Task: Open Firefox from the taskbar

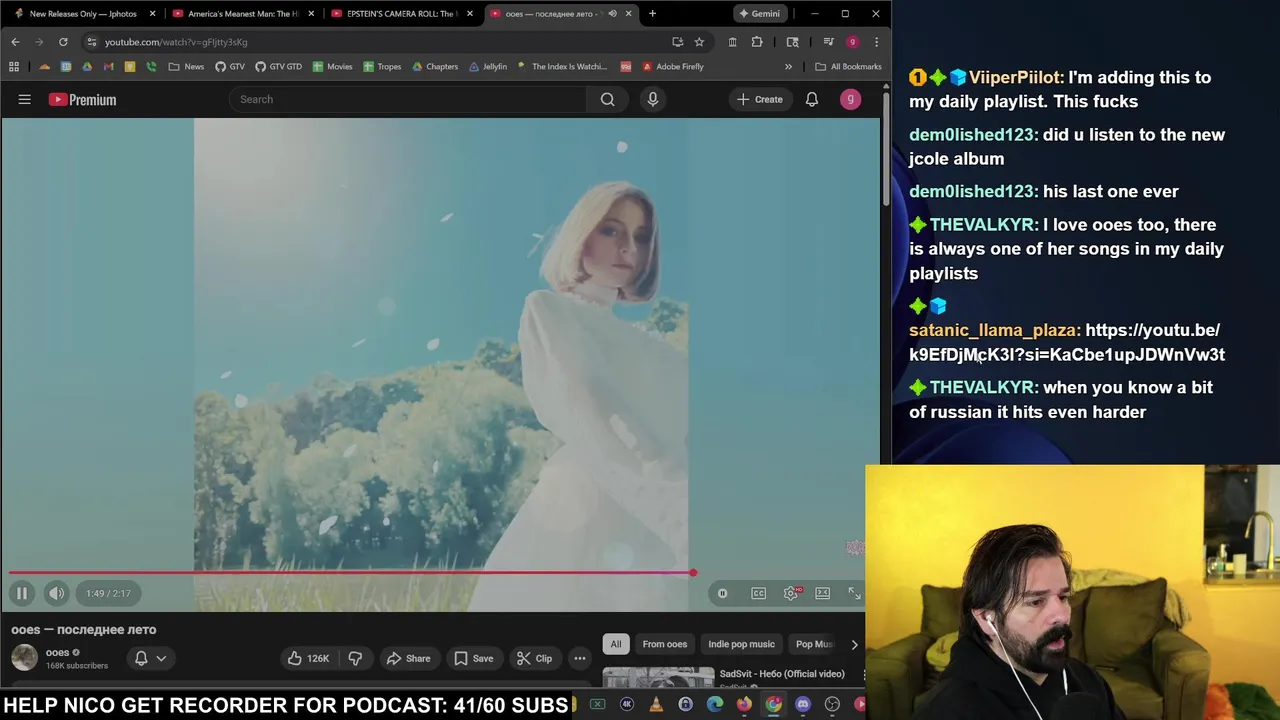Action: pos(744,704)
